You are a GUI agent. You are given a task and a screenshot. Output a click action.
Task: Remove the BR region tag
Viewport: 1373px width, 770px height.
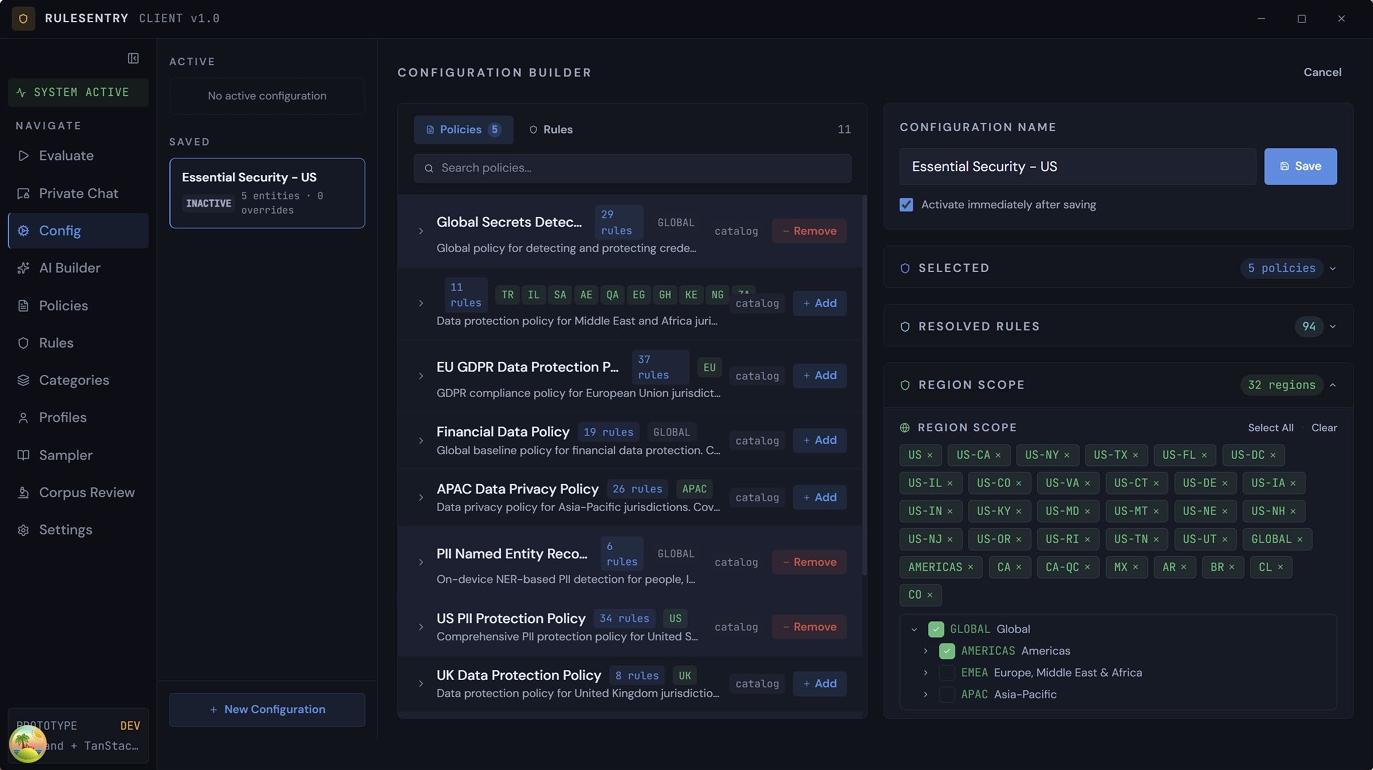coord(1231,567)
